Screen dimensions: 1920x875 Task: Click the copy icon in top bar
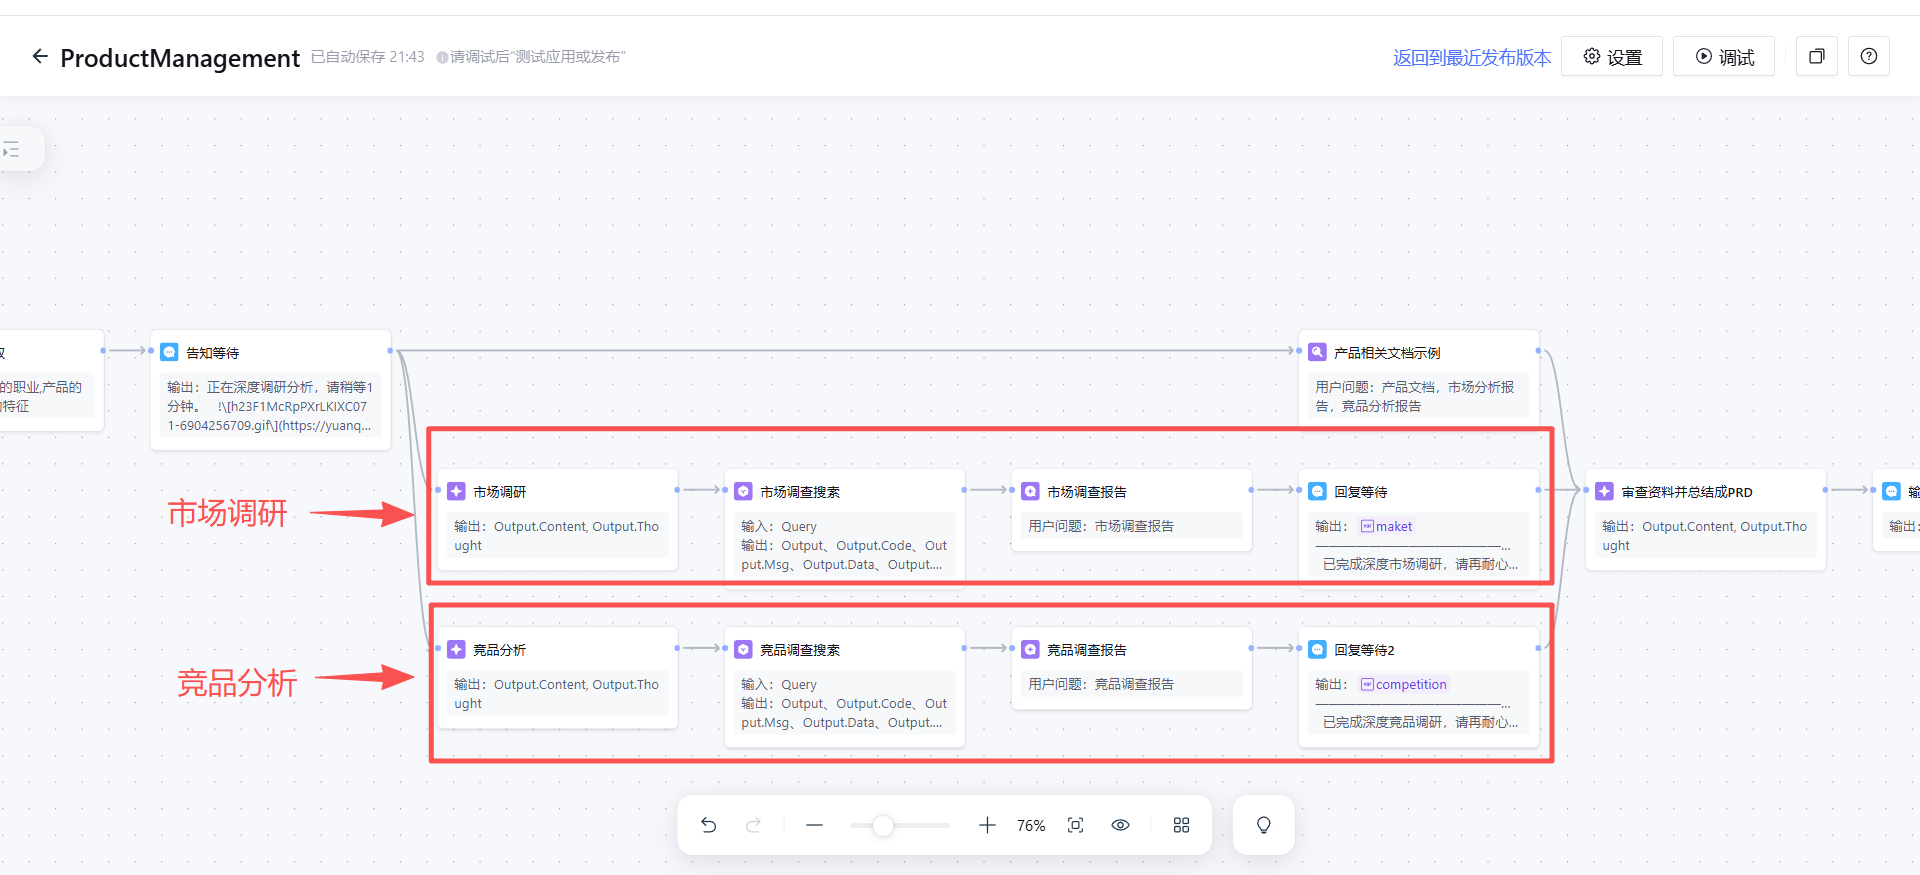(x=1816, y=57)
